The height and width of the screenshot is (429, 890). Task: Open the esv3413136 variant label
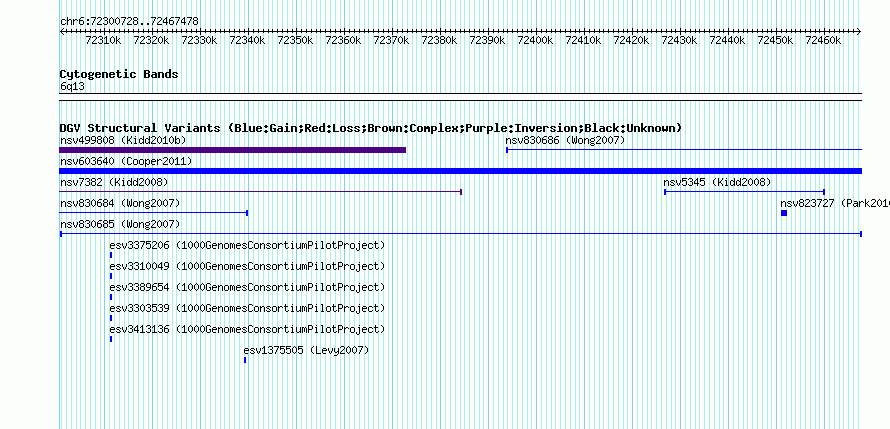coord(247,329)
